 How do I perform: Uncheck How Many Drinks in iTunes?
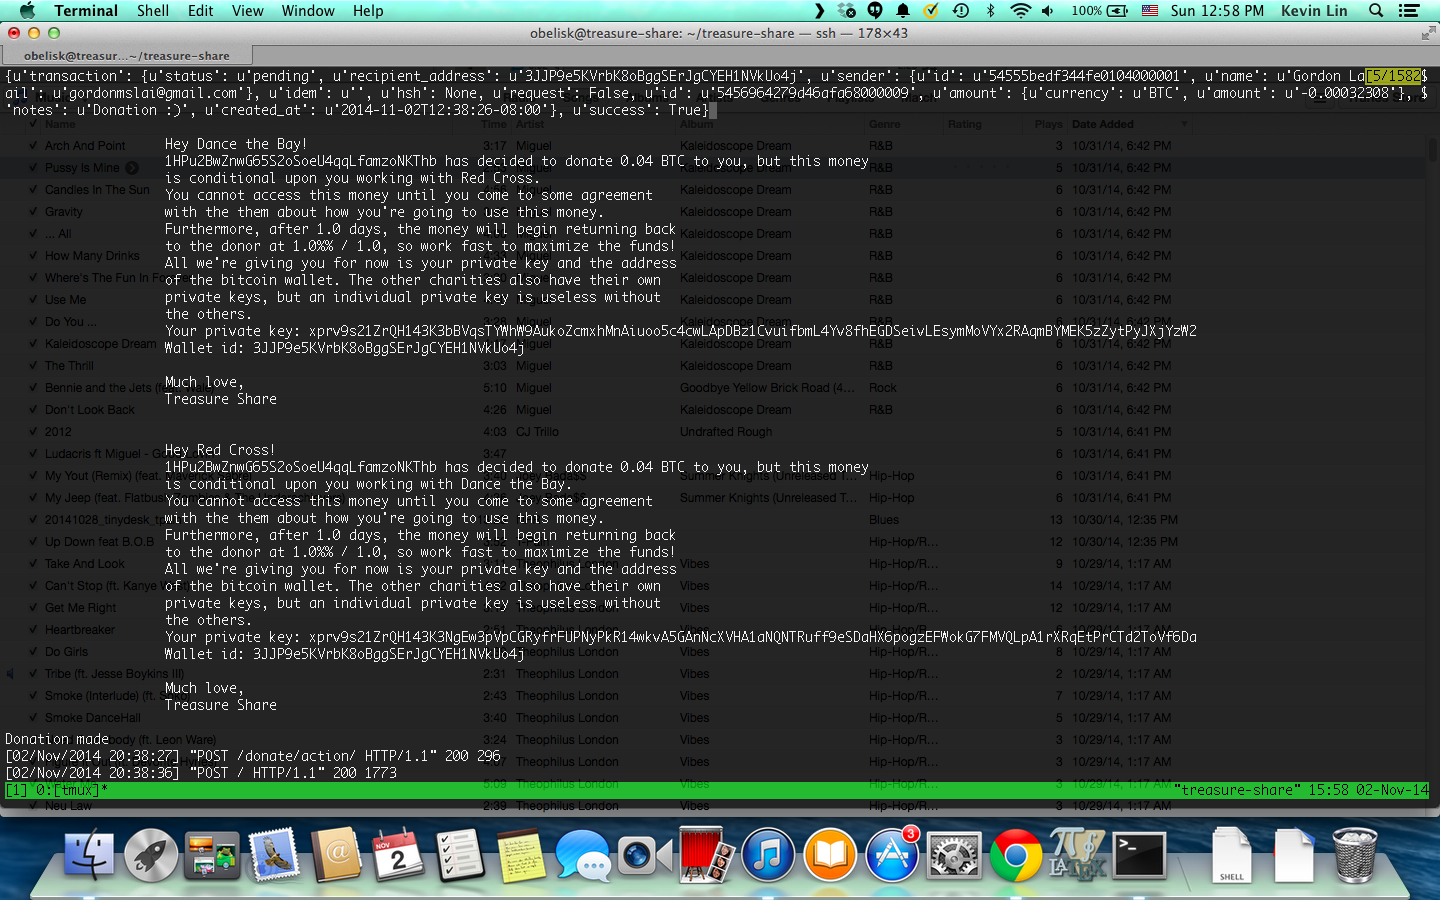pos(32,256)
